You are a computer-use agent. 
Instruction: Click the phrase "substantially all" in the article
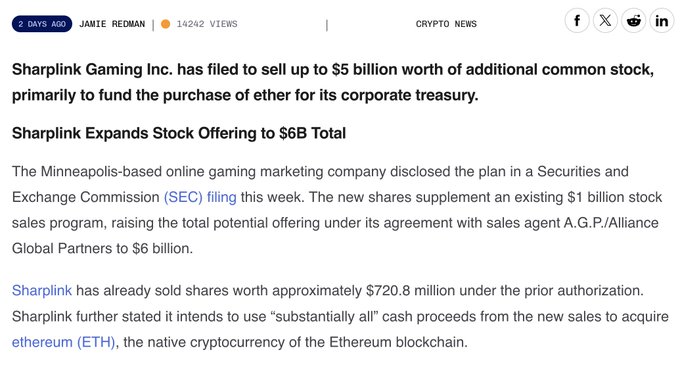(325, 316)
